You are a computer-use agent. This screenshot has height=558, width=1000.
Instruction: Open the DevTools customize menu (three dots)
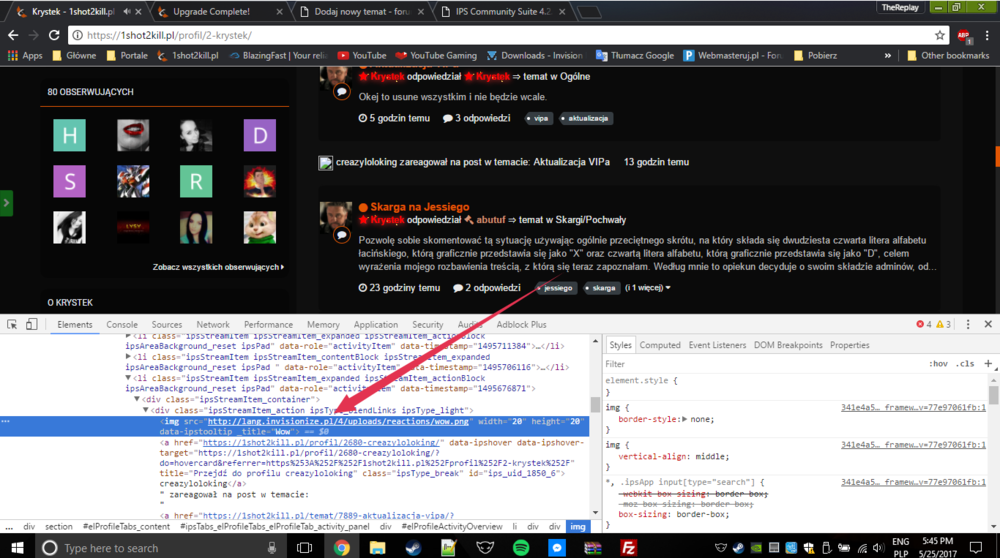click(966, 325)
